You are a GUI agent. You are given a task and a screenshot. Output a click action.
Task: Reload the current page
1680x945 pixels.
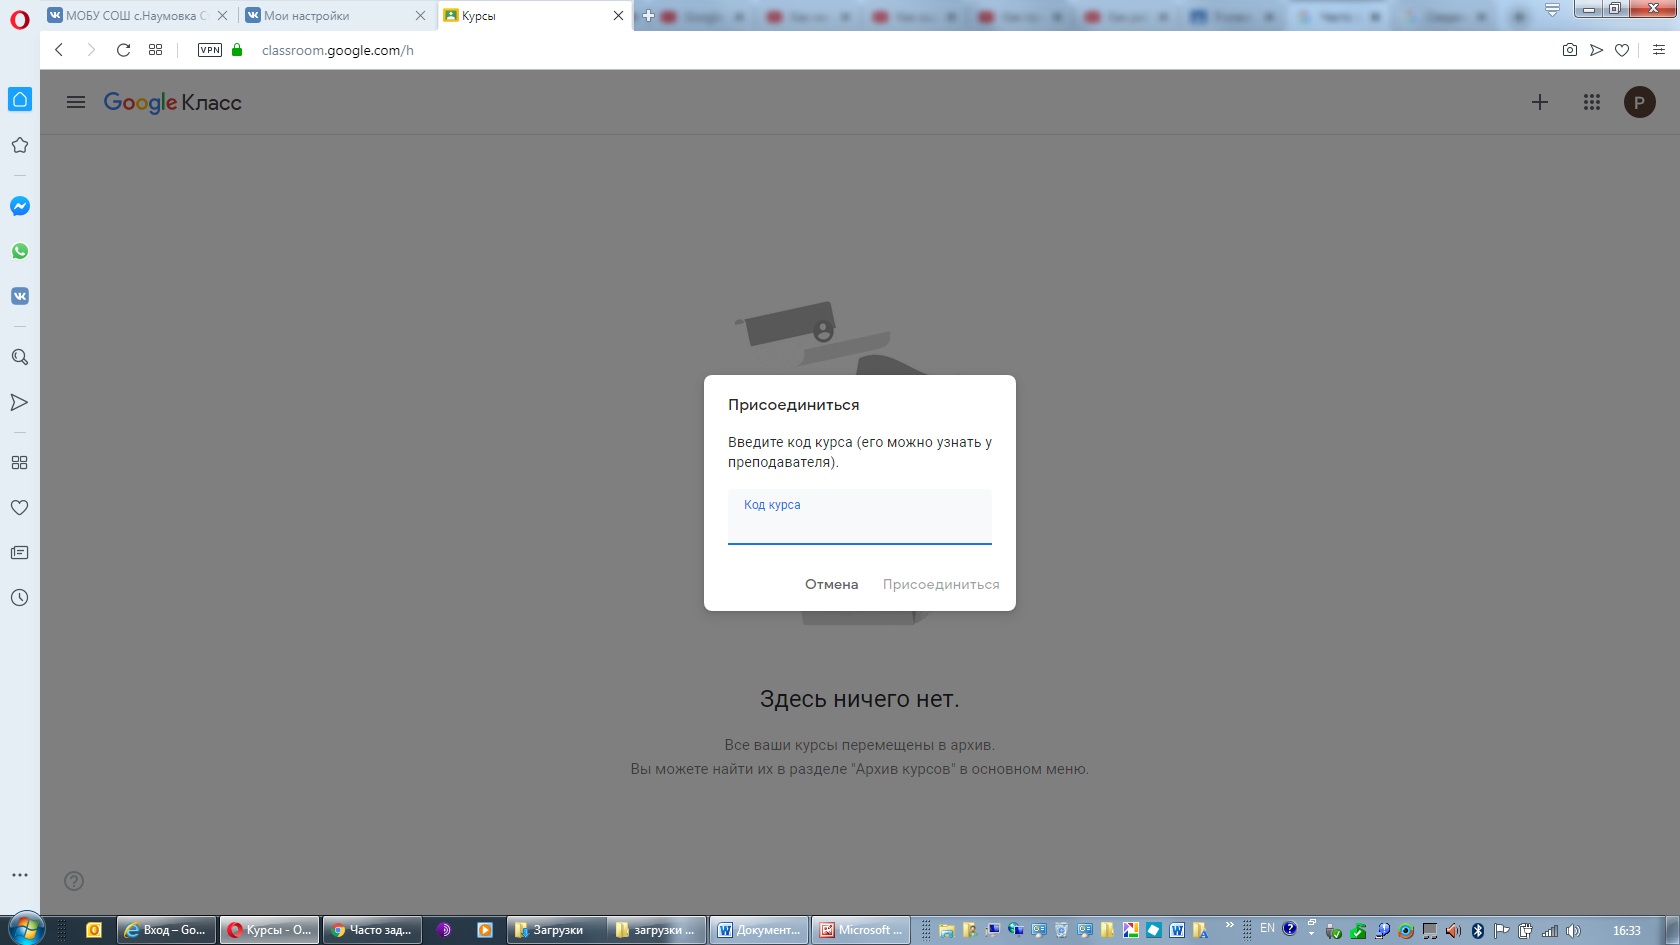coord(123,50)
